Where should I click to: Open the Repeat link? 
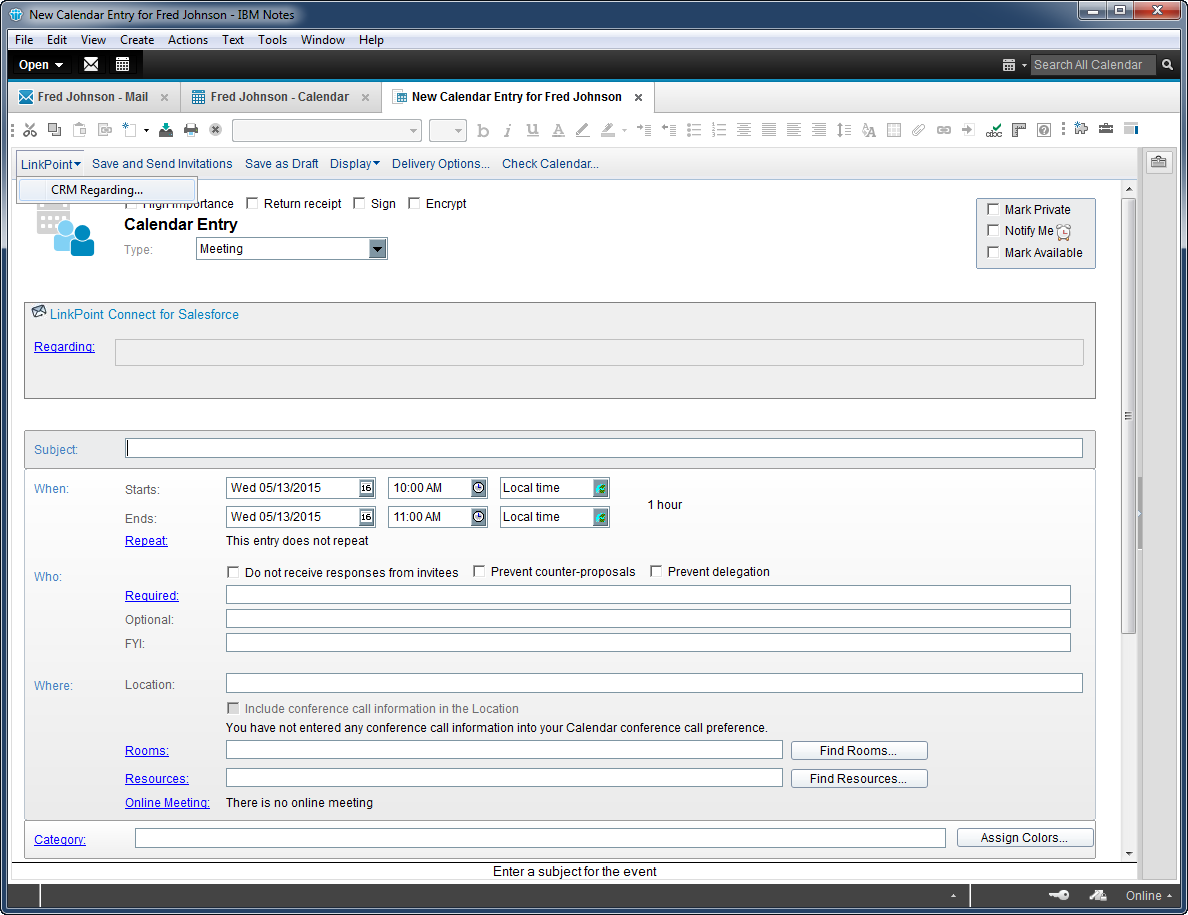[x=146, y=541]
